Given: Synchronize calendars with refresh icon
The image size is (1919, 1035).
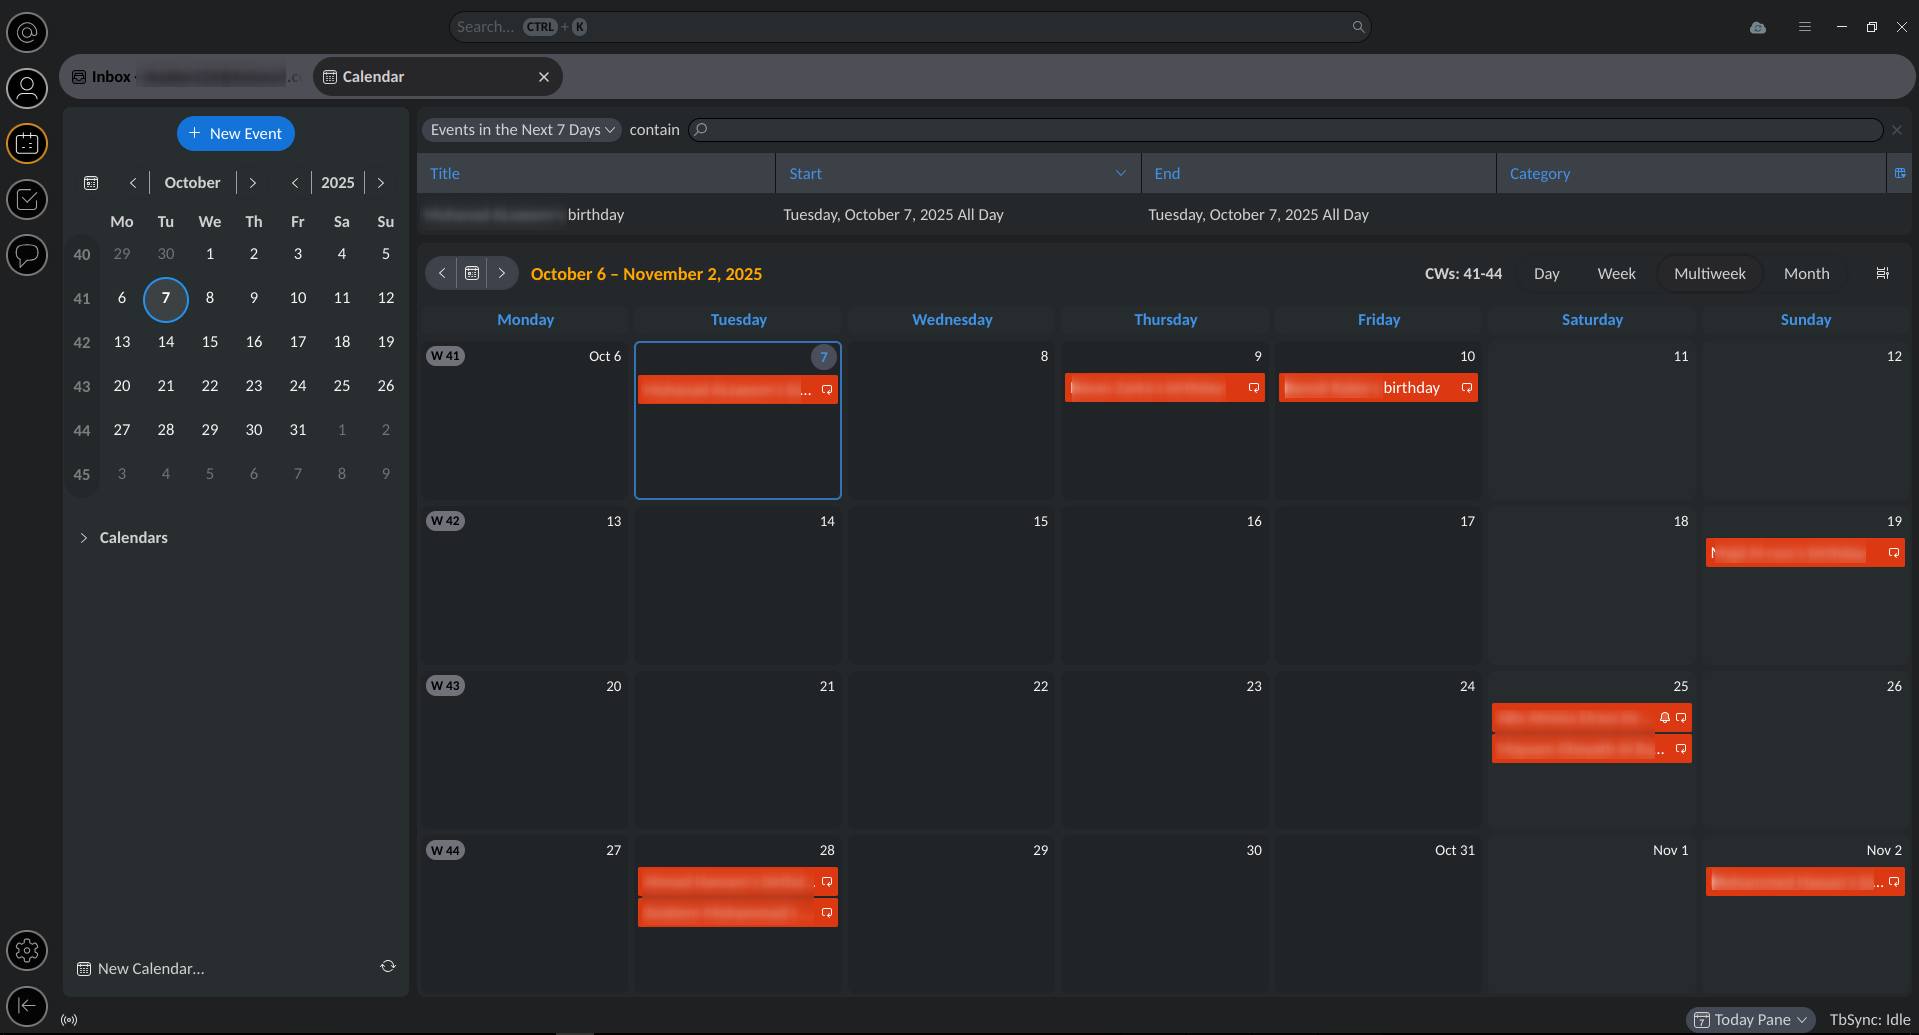Looking at the screenshot, I should pyautogui.click(x=388, y=966).
